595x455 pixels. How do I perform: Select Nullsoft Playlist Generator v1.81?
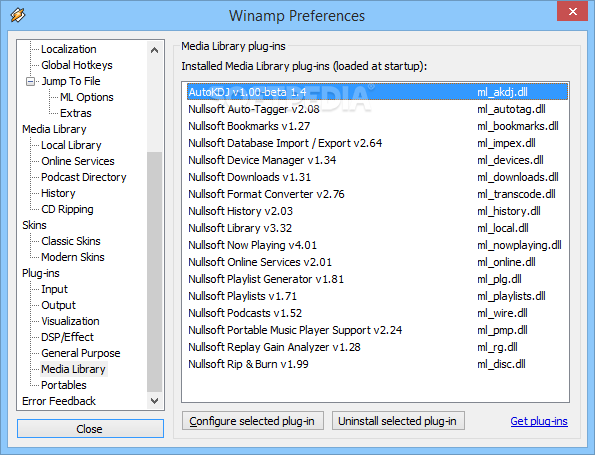point(378,279)
